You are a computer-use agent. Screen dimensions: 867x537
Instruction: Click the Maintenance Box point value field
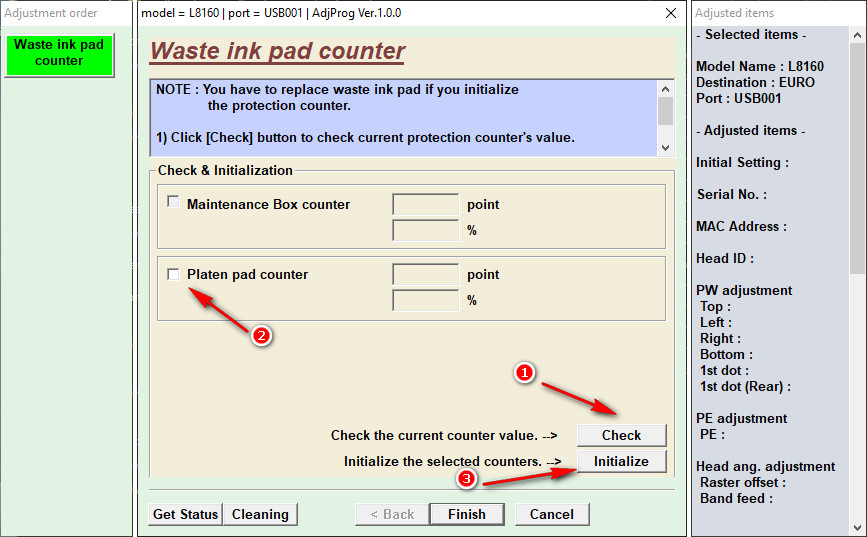pyautogui.click(x=425, y=205)
